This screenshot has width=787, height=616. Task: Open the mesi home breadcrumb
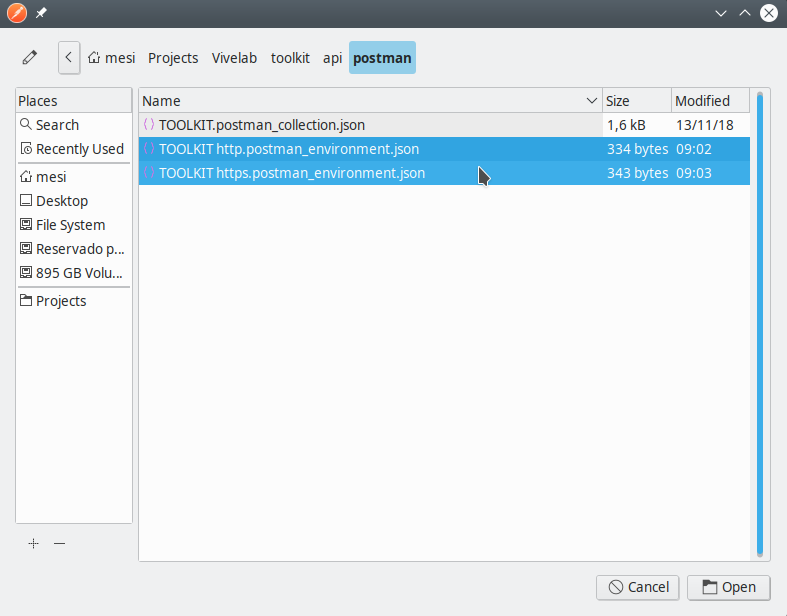(x=111, y=58)
